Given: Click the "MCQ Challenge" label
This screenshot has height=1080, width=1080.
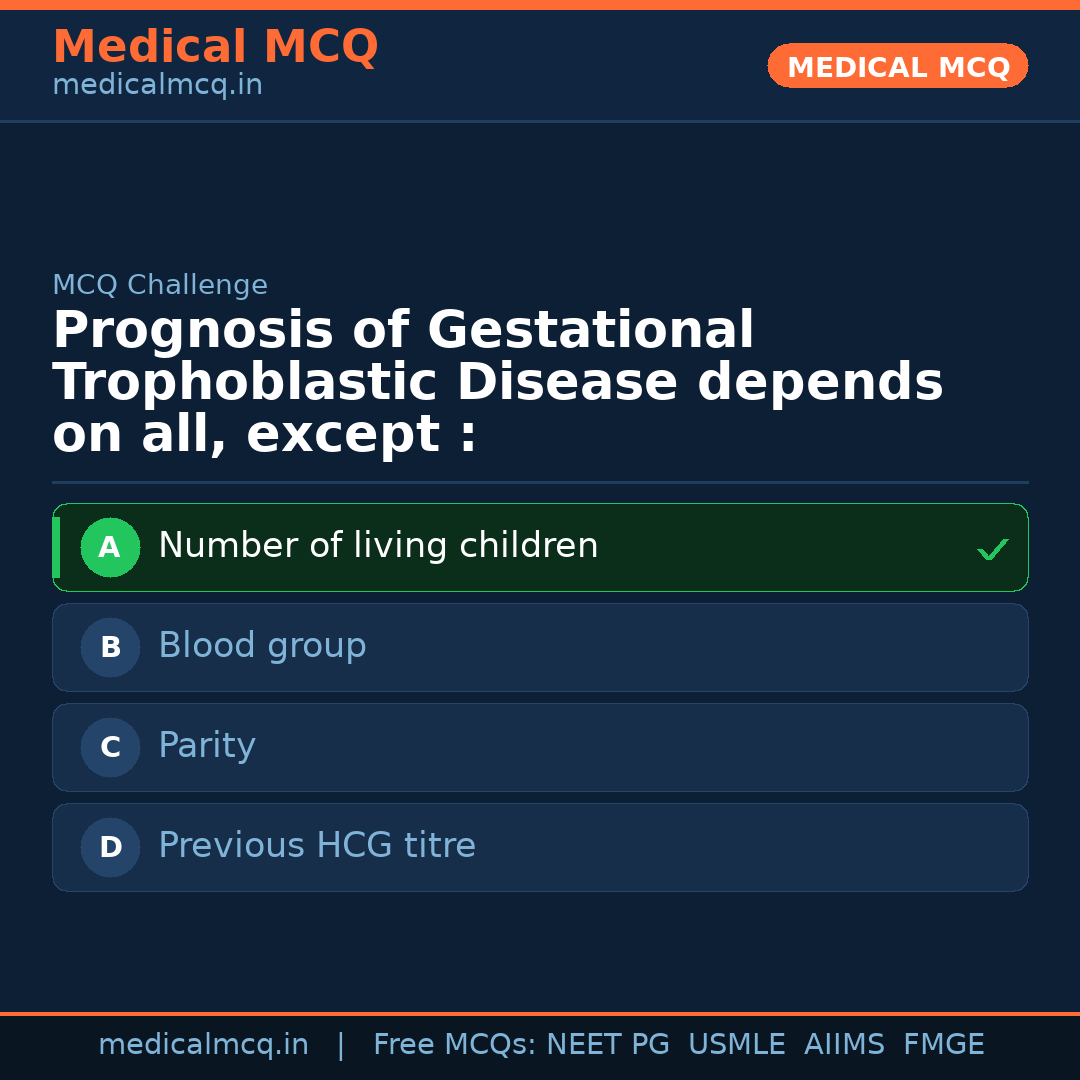Looking at the screenshot, I should point(160,286).
